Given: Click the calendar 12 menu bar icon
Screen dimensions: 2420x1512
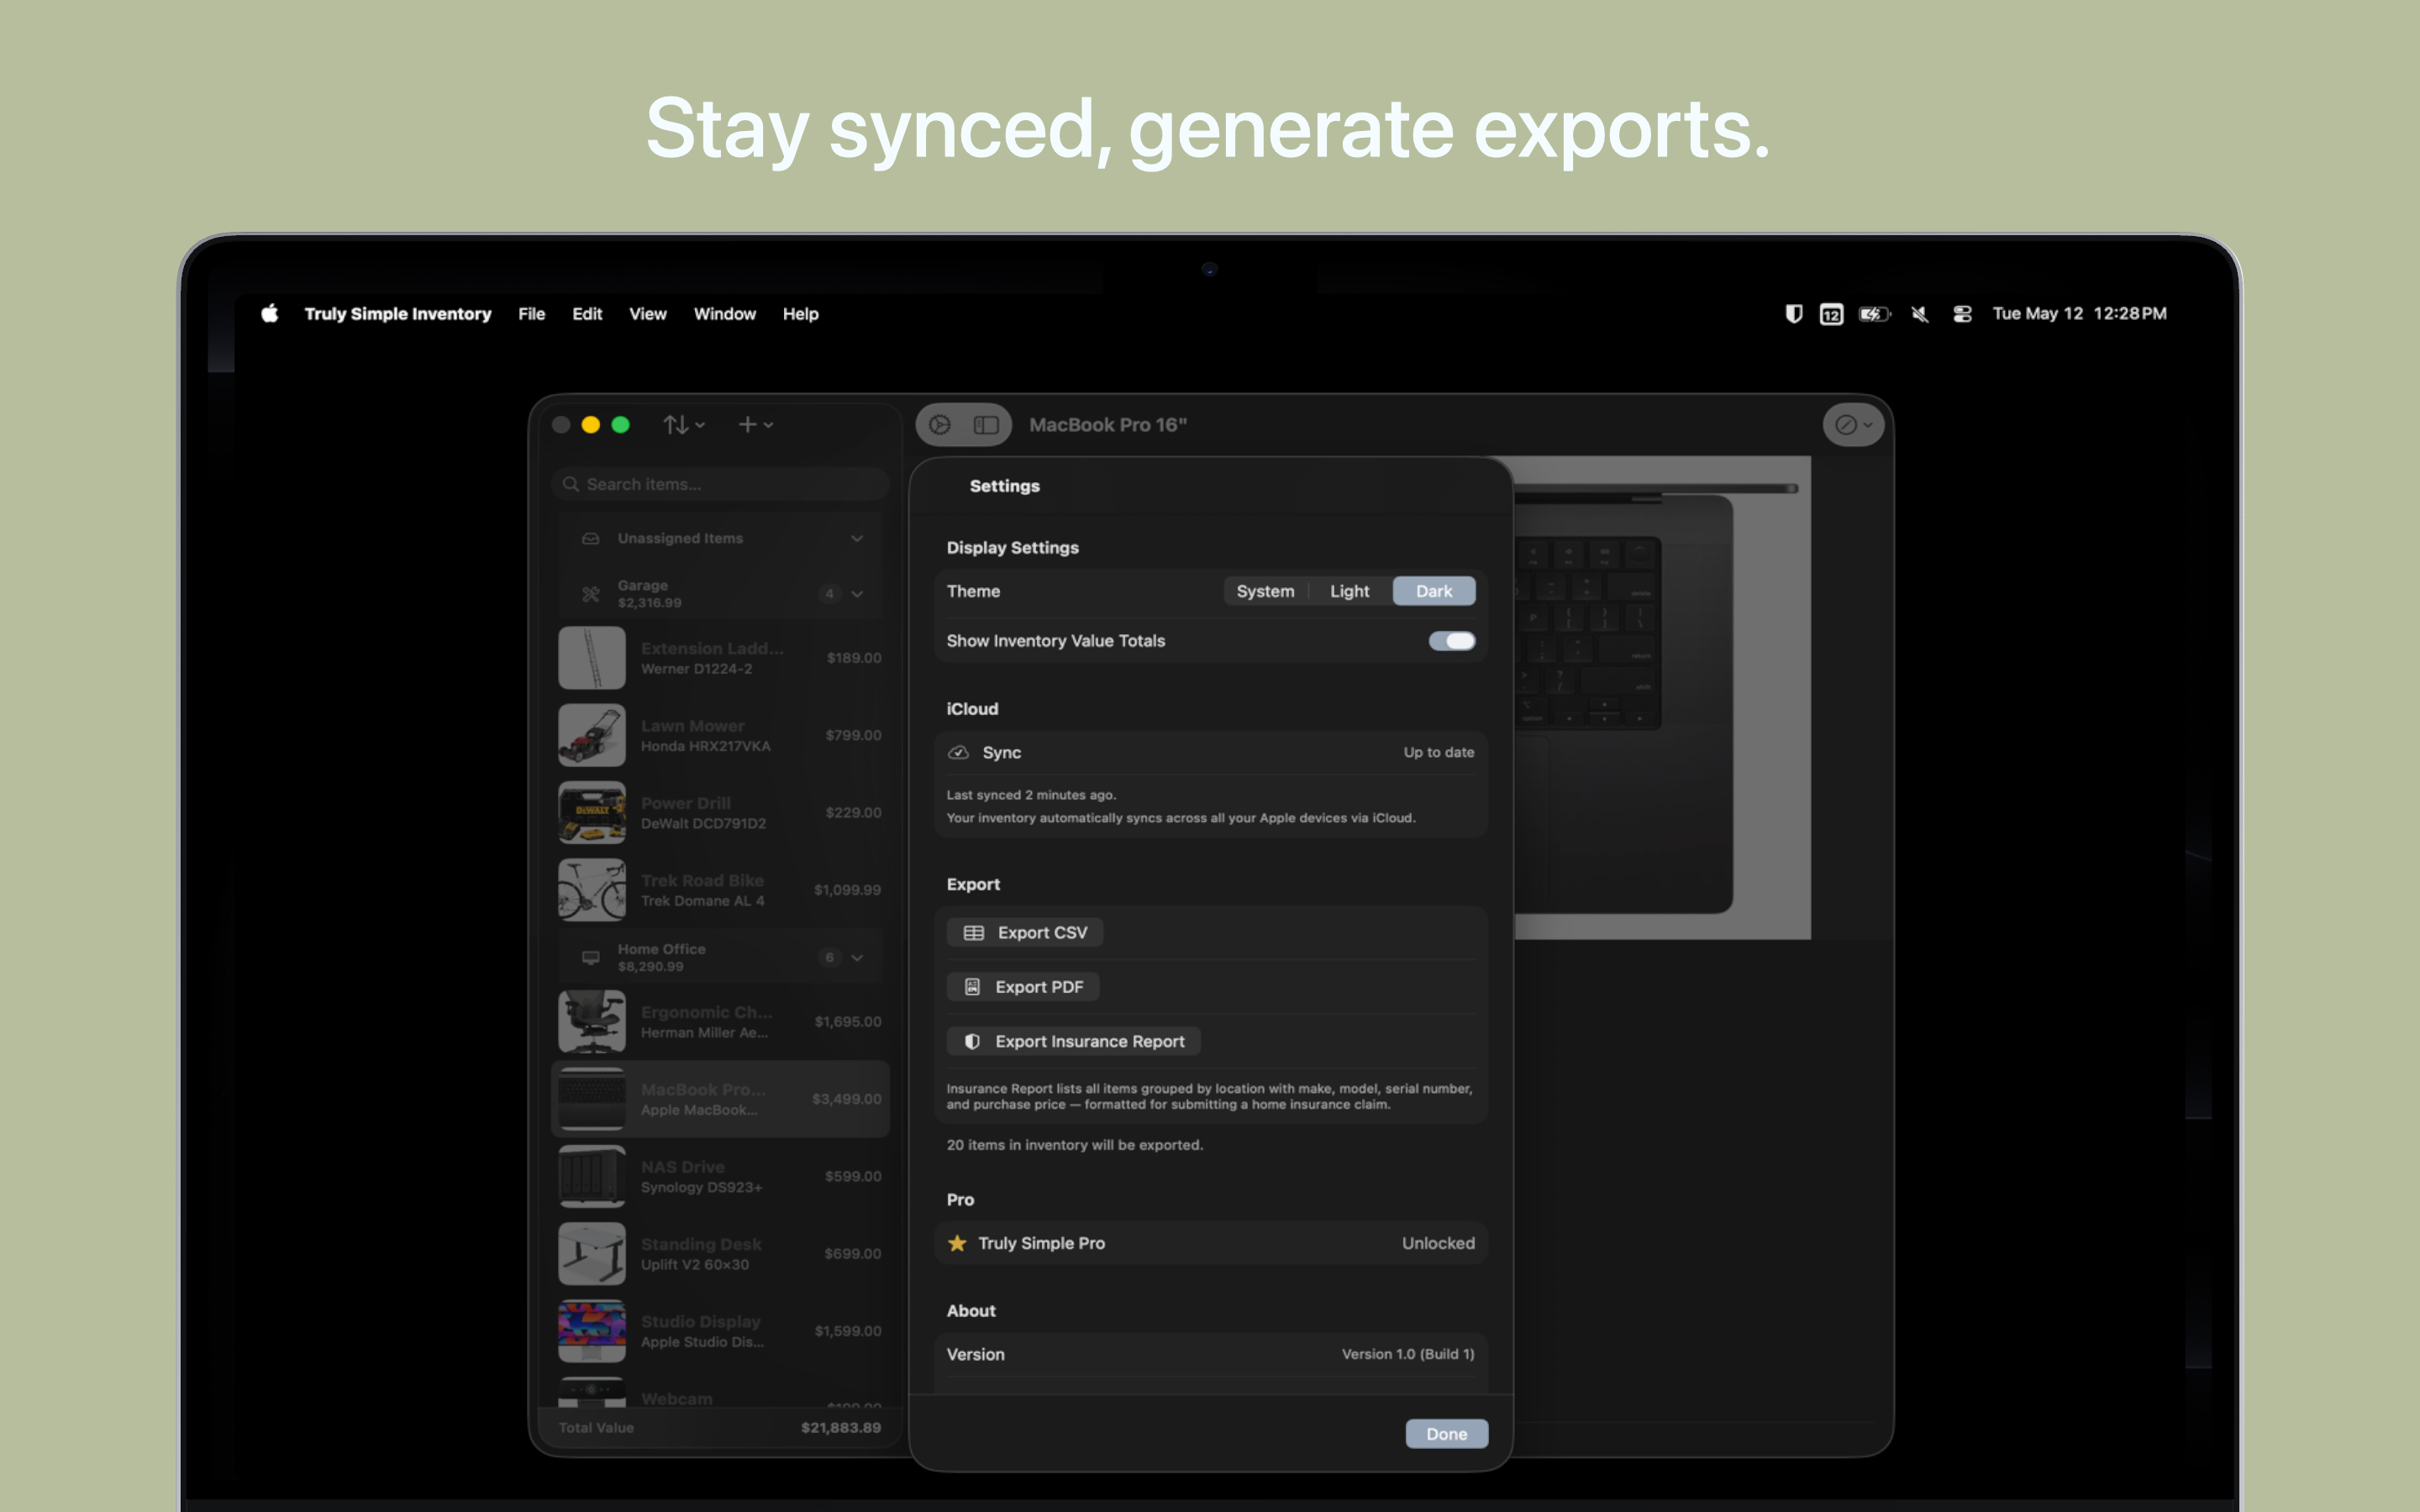Looking at the screenshot, I should point(1831,314).
